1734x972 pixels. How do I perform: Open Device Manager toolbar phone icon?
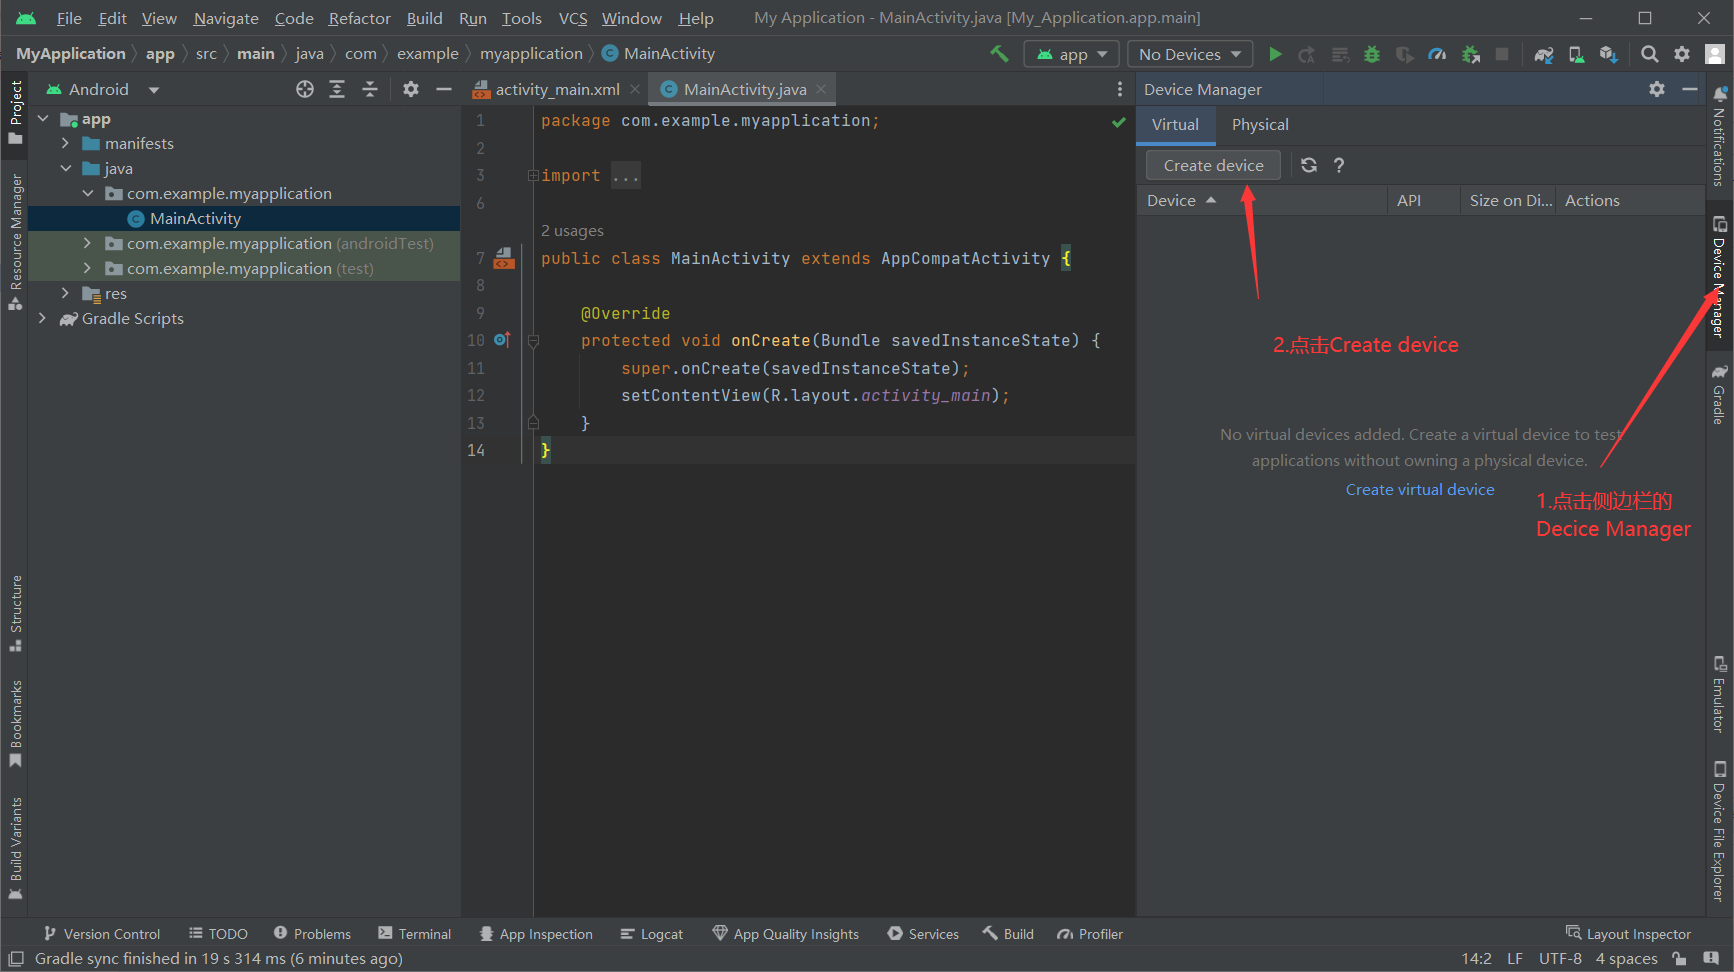click(1576, 54)
